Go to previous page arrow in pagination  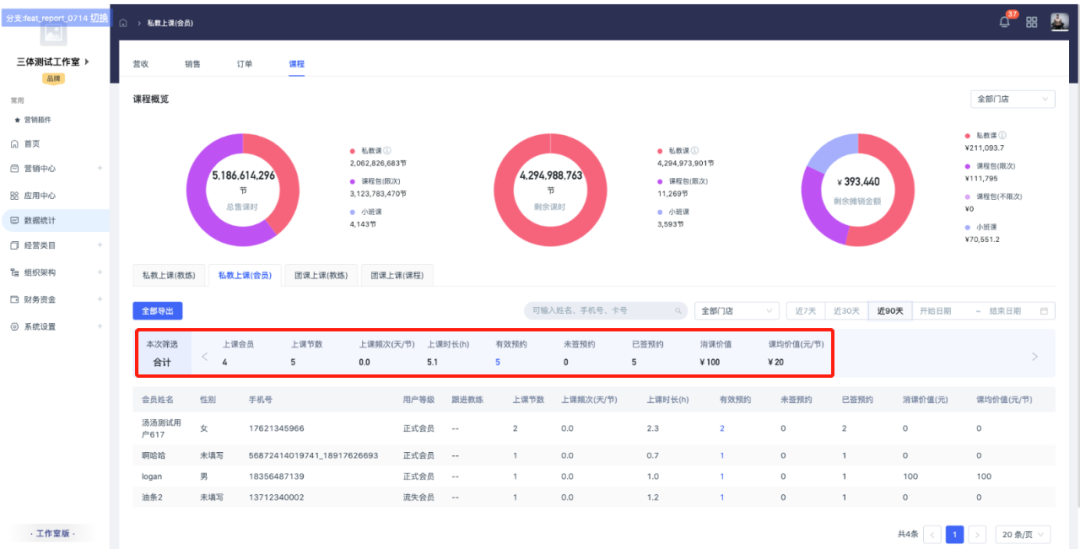click(933, 534)
